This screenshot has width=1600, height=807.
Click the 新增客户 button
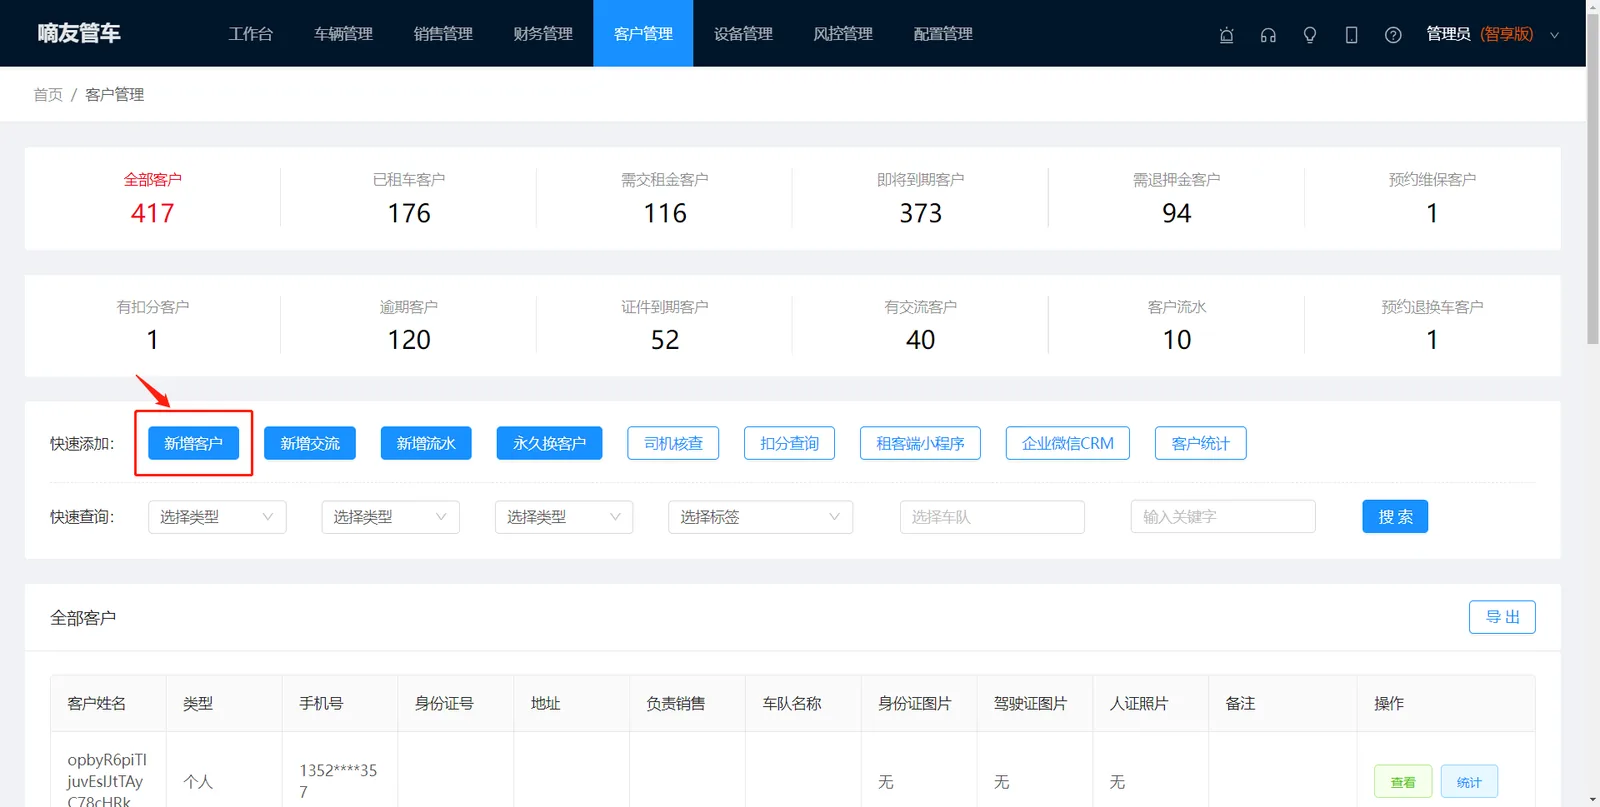tap(194, 443)
